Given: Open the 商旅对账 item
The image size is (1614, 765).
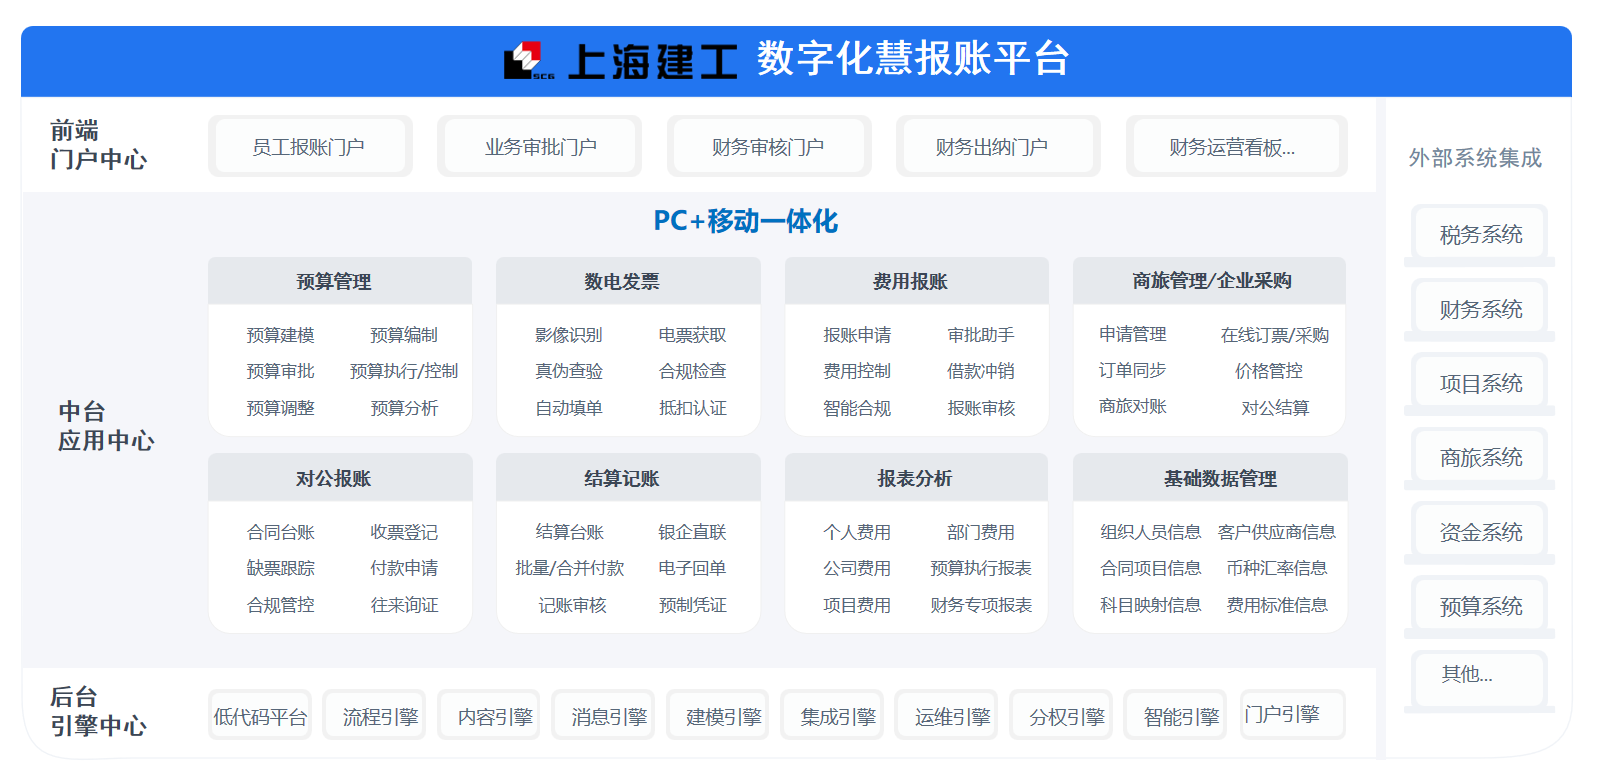Looking at the screenshot, I should pyautogui.click(x=1133, y=406).
